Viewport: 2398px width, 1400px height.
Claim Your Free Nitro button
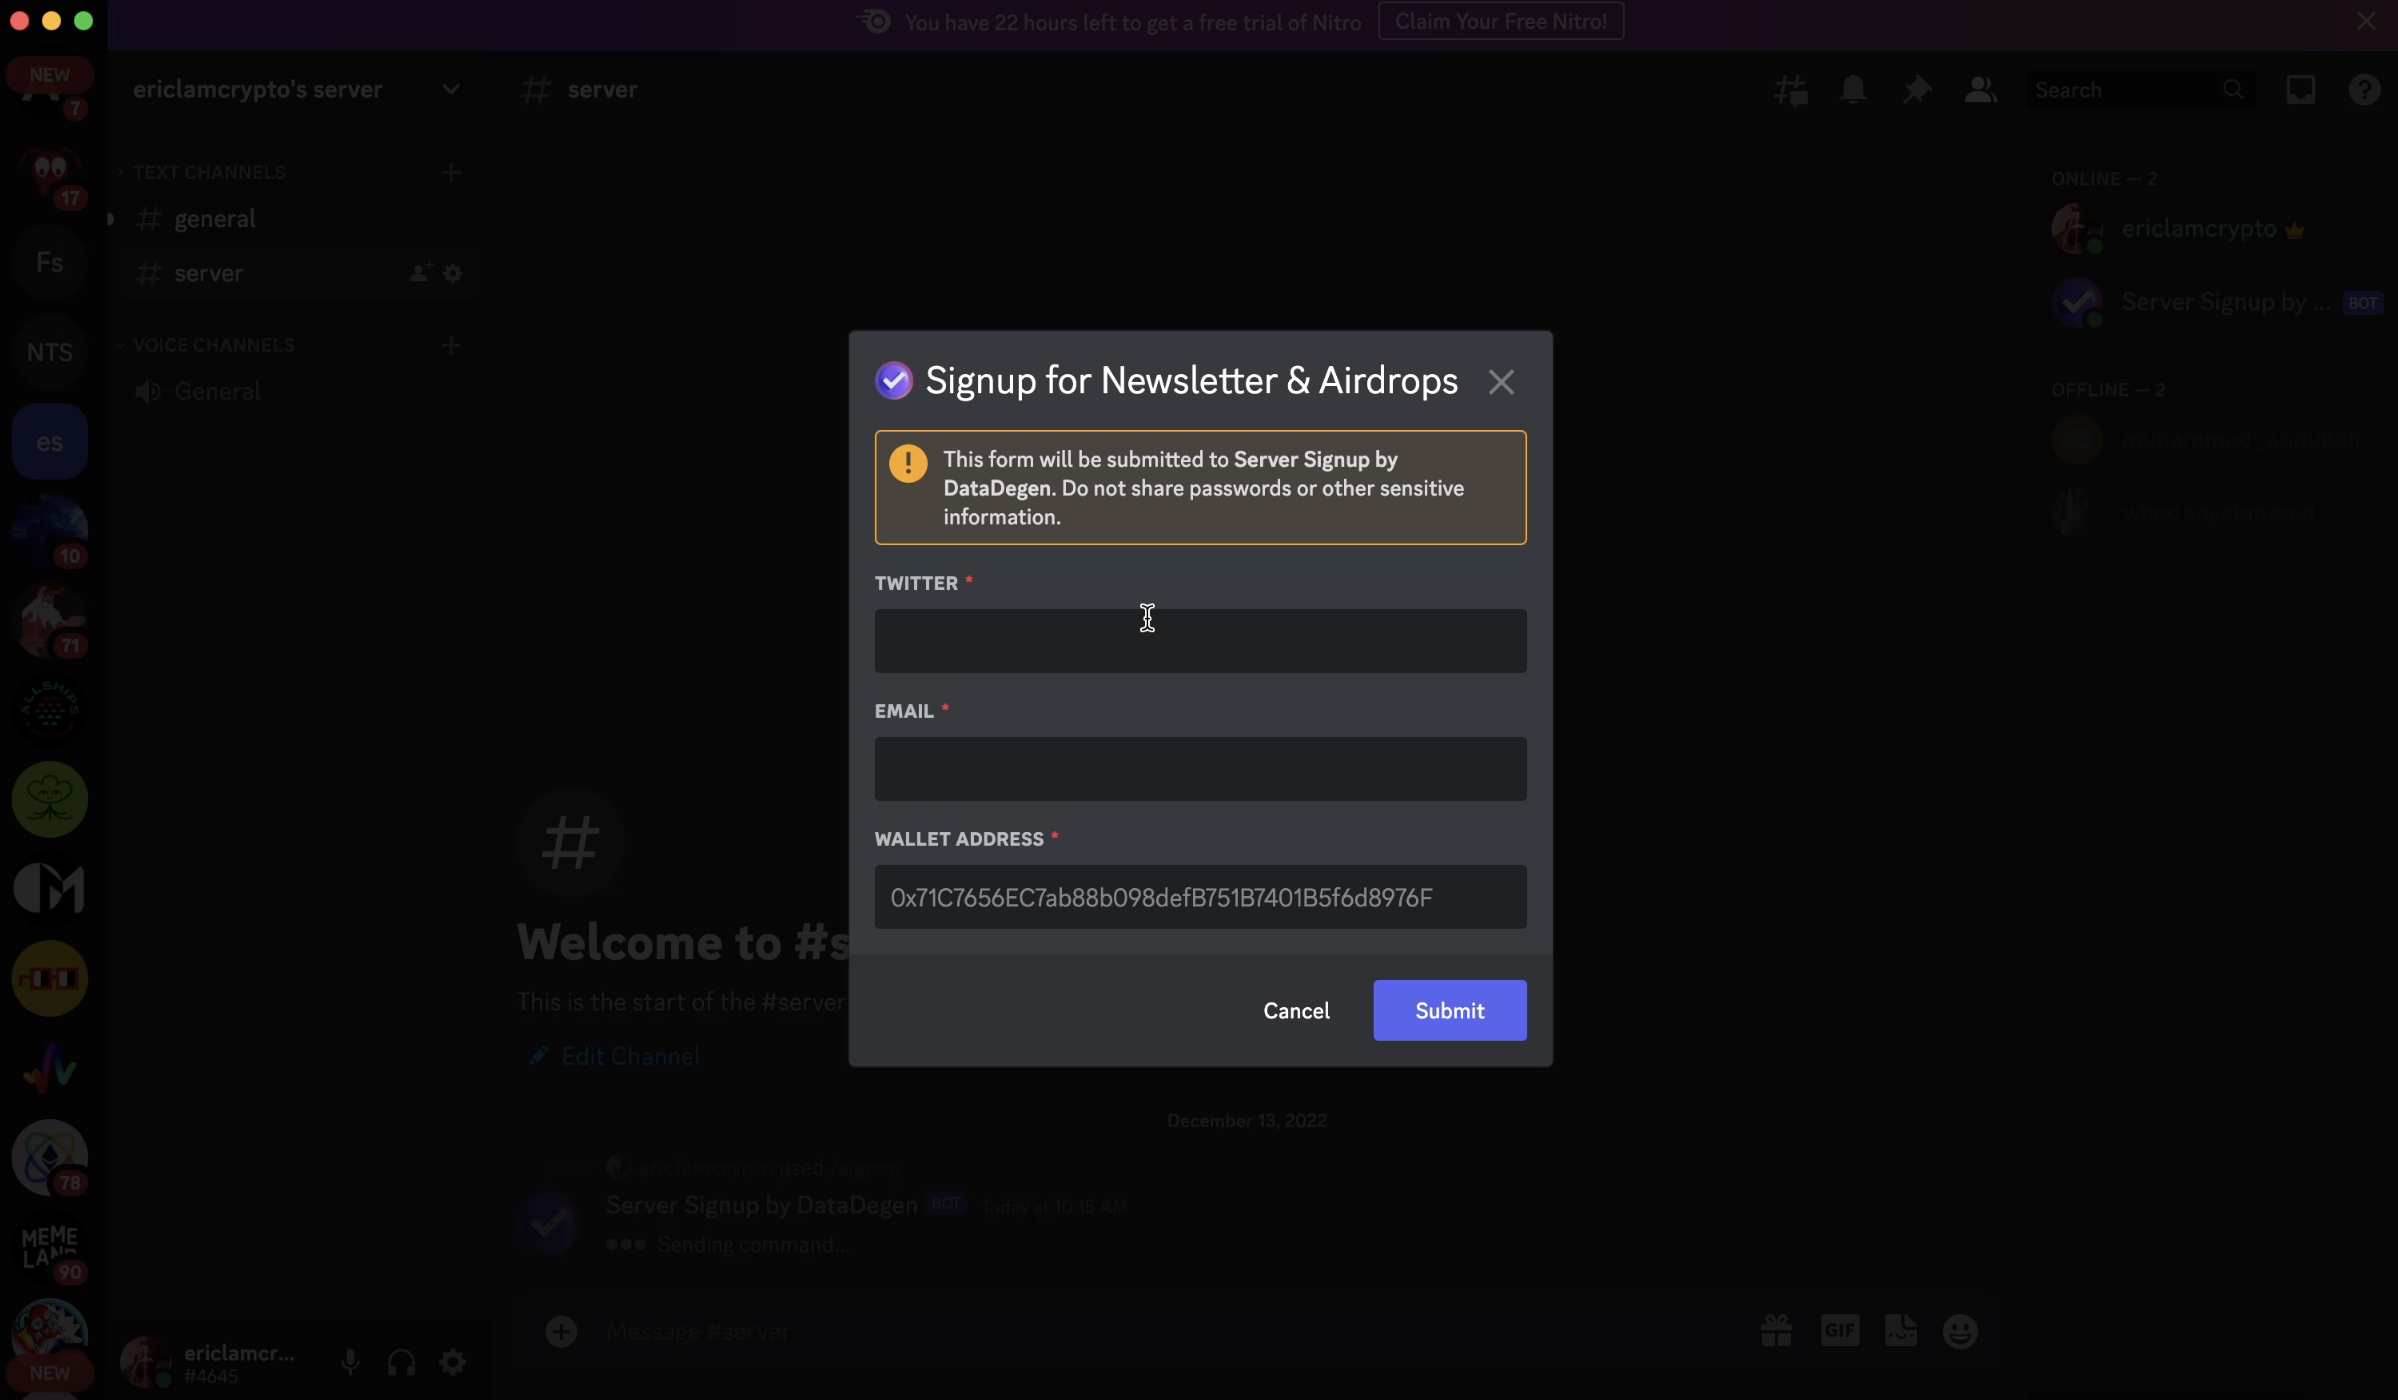click(1501, 21)
